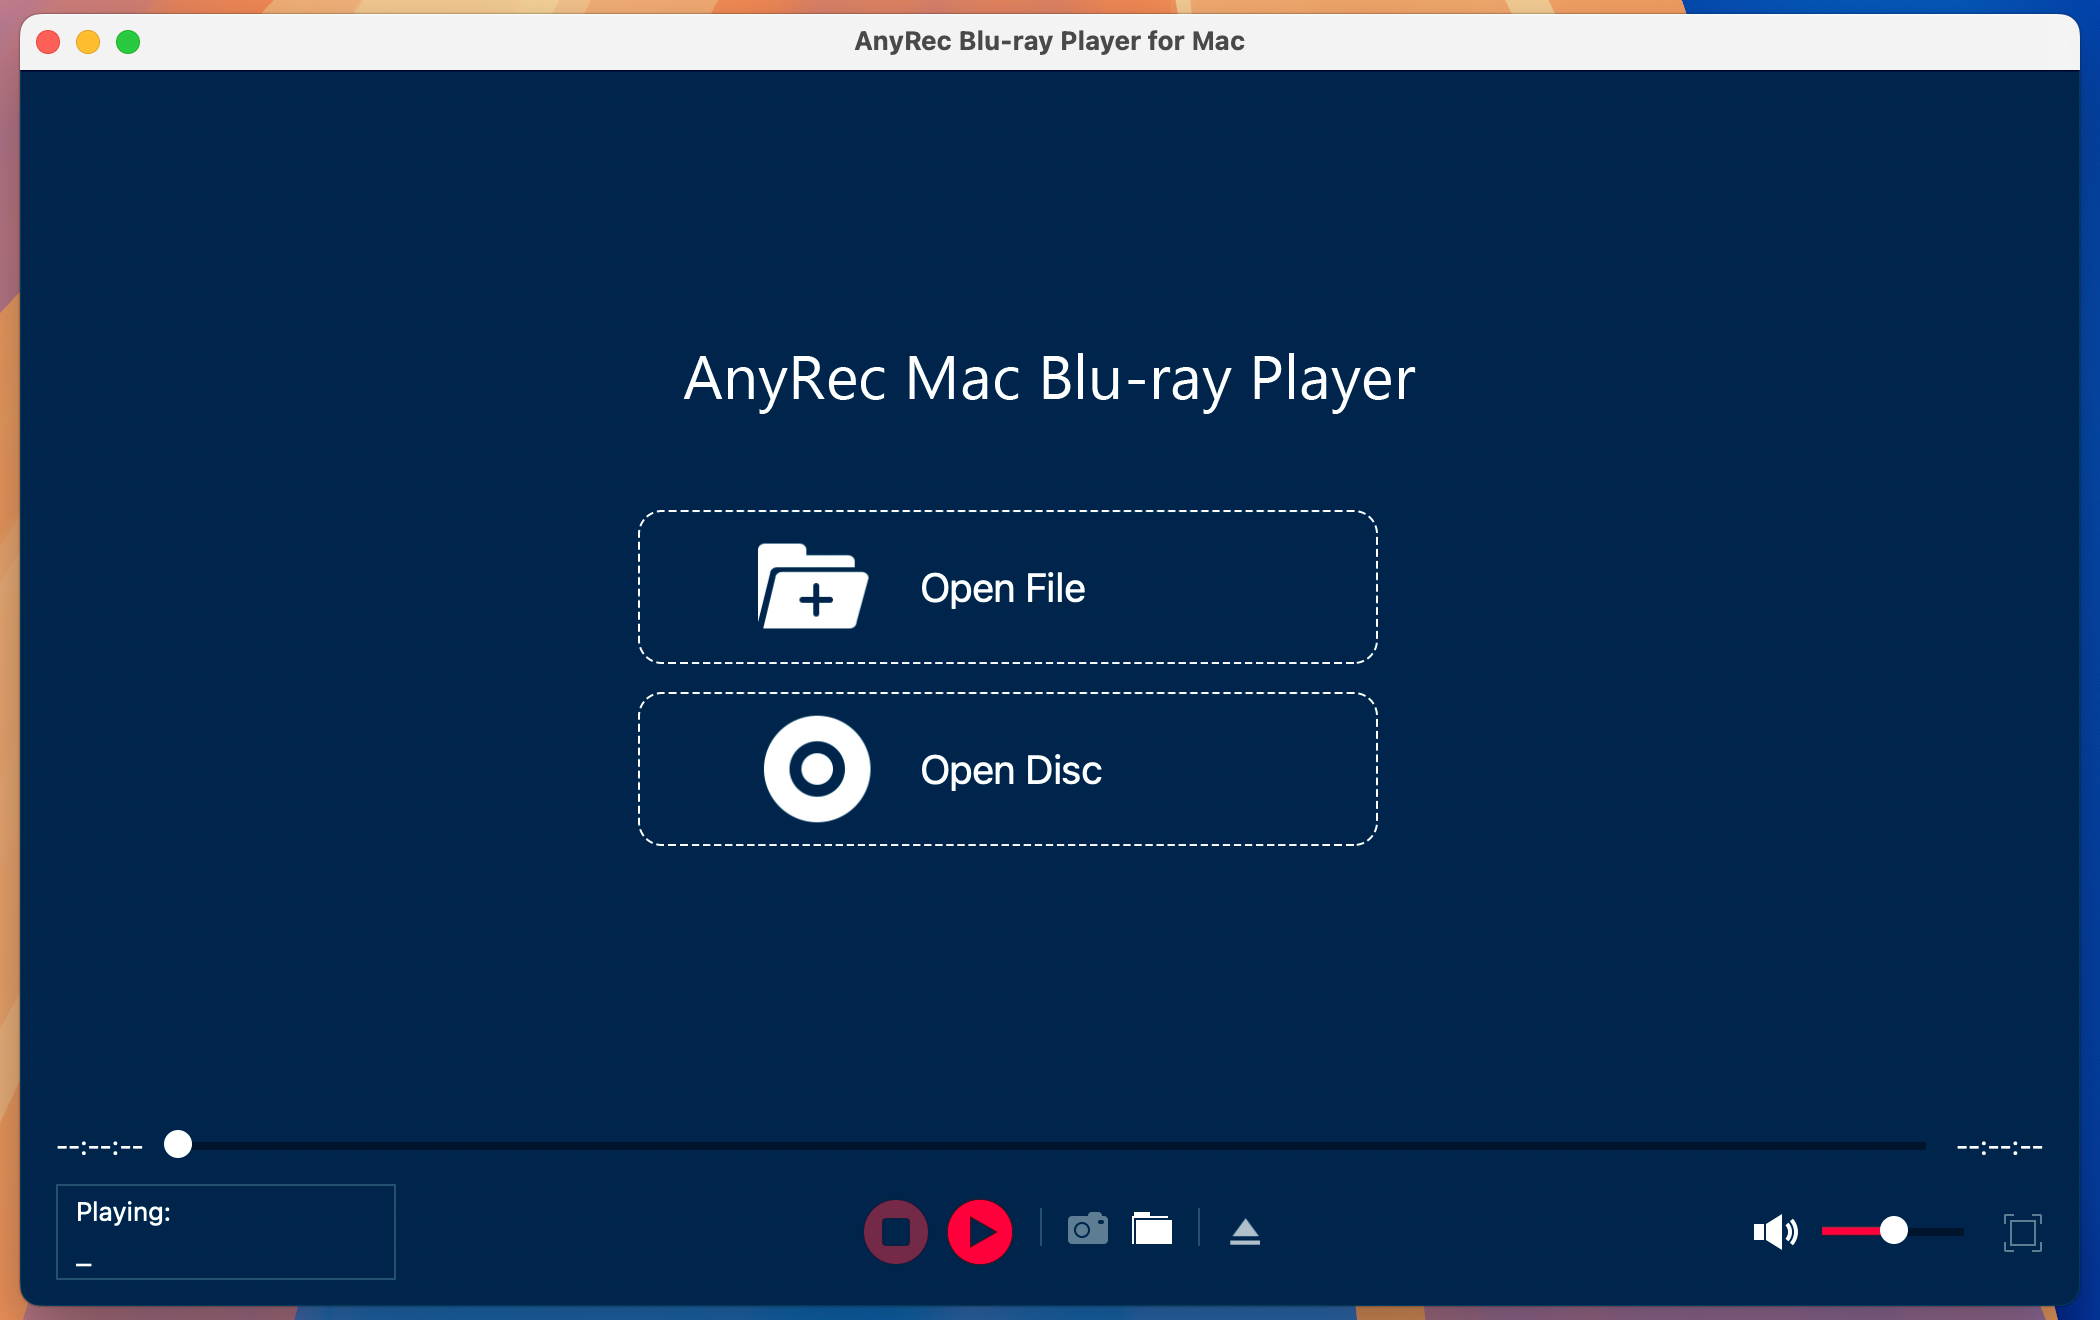The width and height of the screenshot is (2100, 1320).
Task: Take a snapshot with the camera icon
Action: (x=1087, y=1229)
